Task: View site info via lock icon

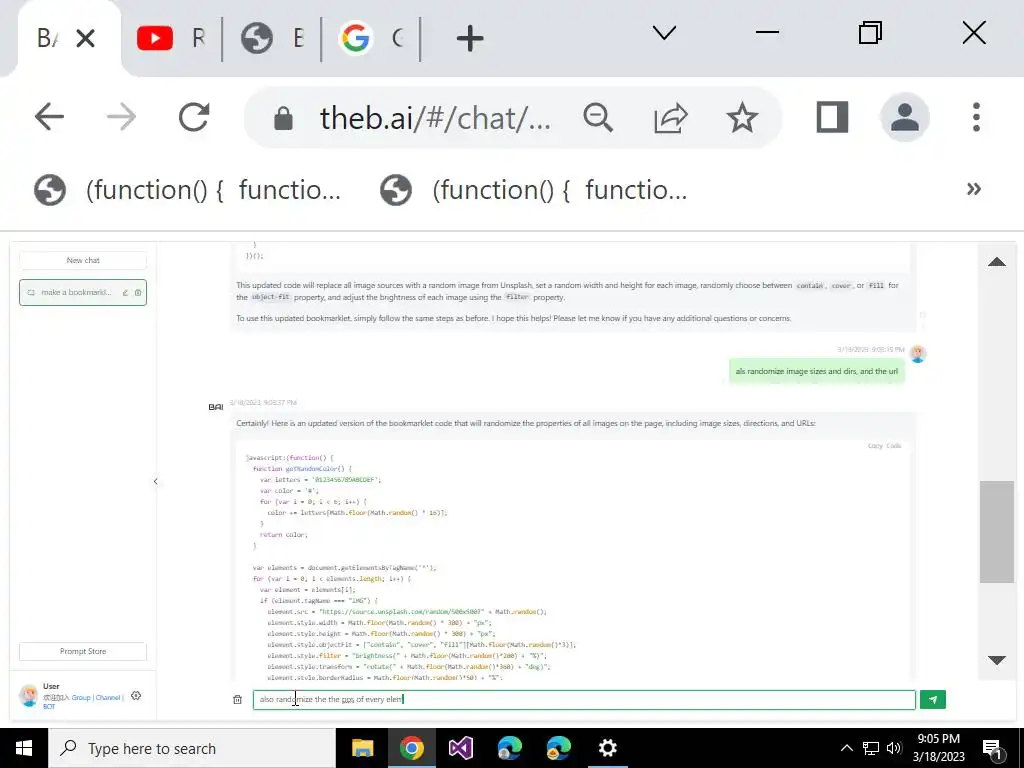Action: (x=283, y=118)
